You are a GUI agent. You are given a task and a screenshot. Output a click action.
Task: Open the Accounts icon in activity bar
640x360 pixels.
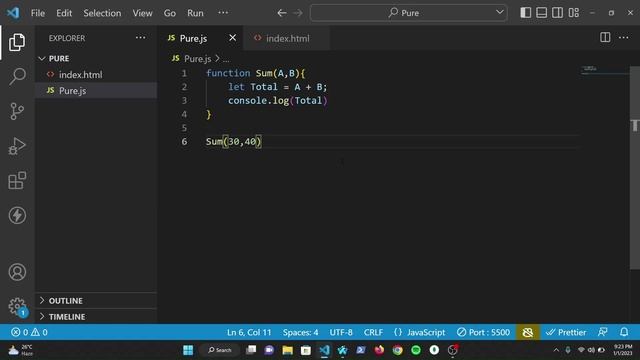coord(17,272)
